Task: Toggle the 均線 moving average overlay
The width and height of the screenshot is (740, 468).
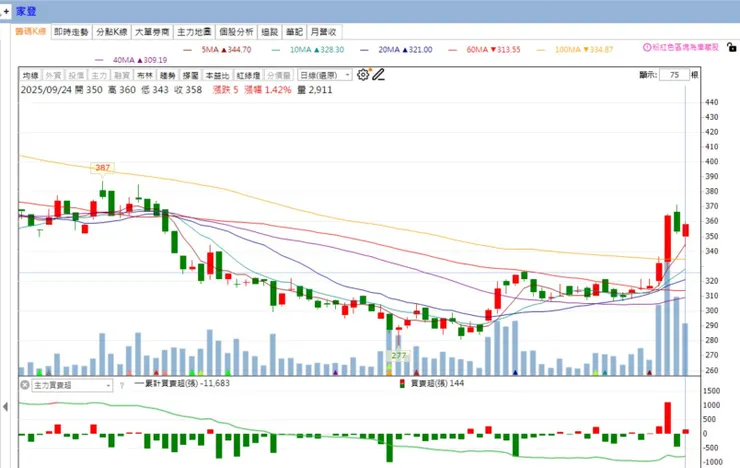Action: [x=30, y=75]
